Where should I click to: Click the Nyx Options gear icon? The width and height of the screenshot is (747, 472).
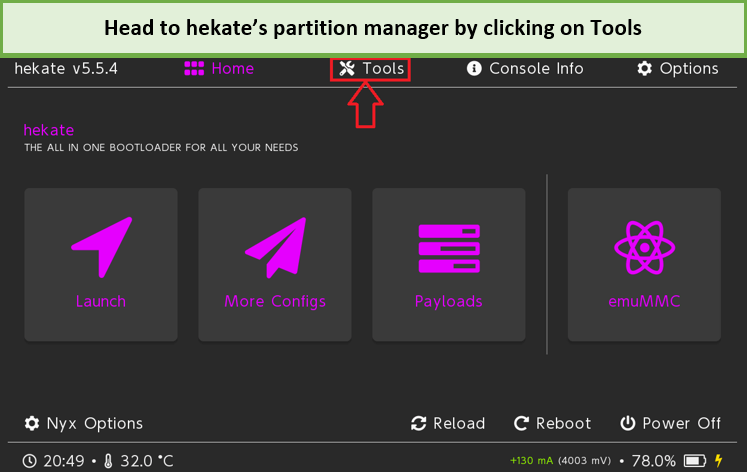point(32,423)
